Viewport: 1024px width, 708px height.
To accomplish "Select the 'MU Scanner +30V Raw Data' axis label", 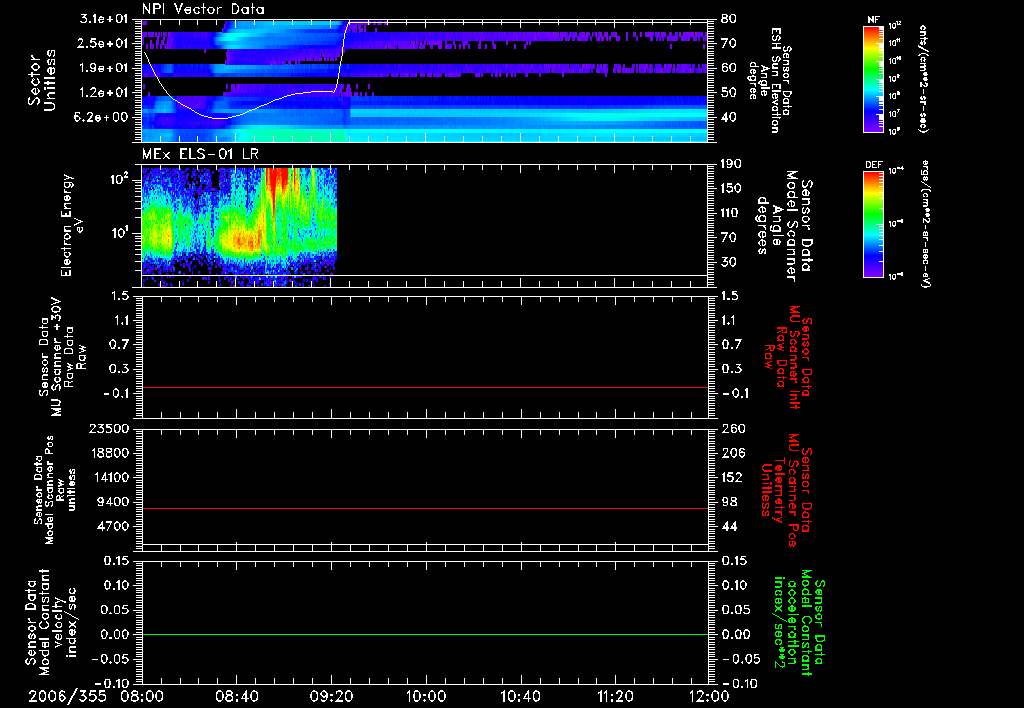I will coord(65,357).
